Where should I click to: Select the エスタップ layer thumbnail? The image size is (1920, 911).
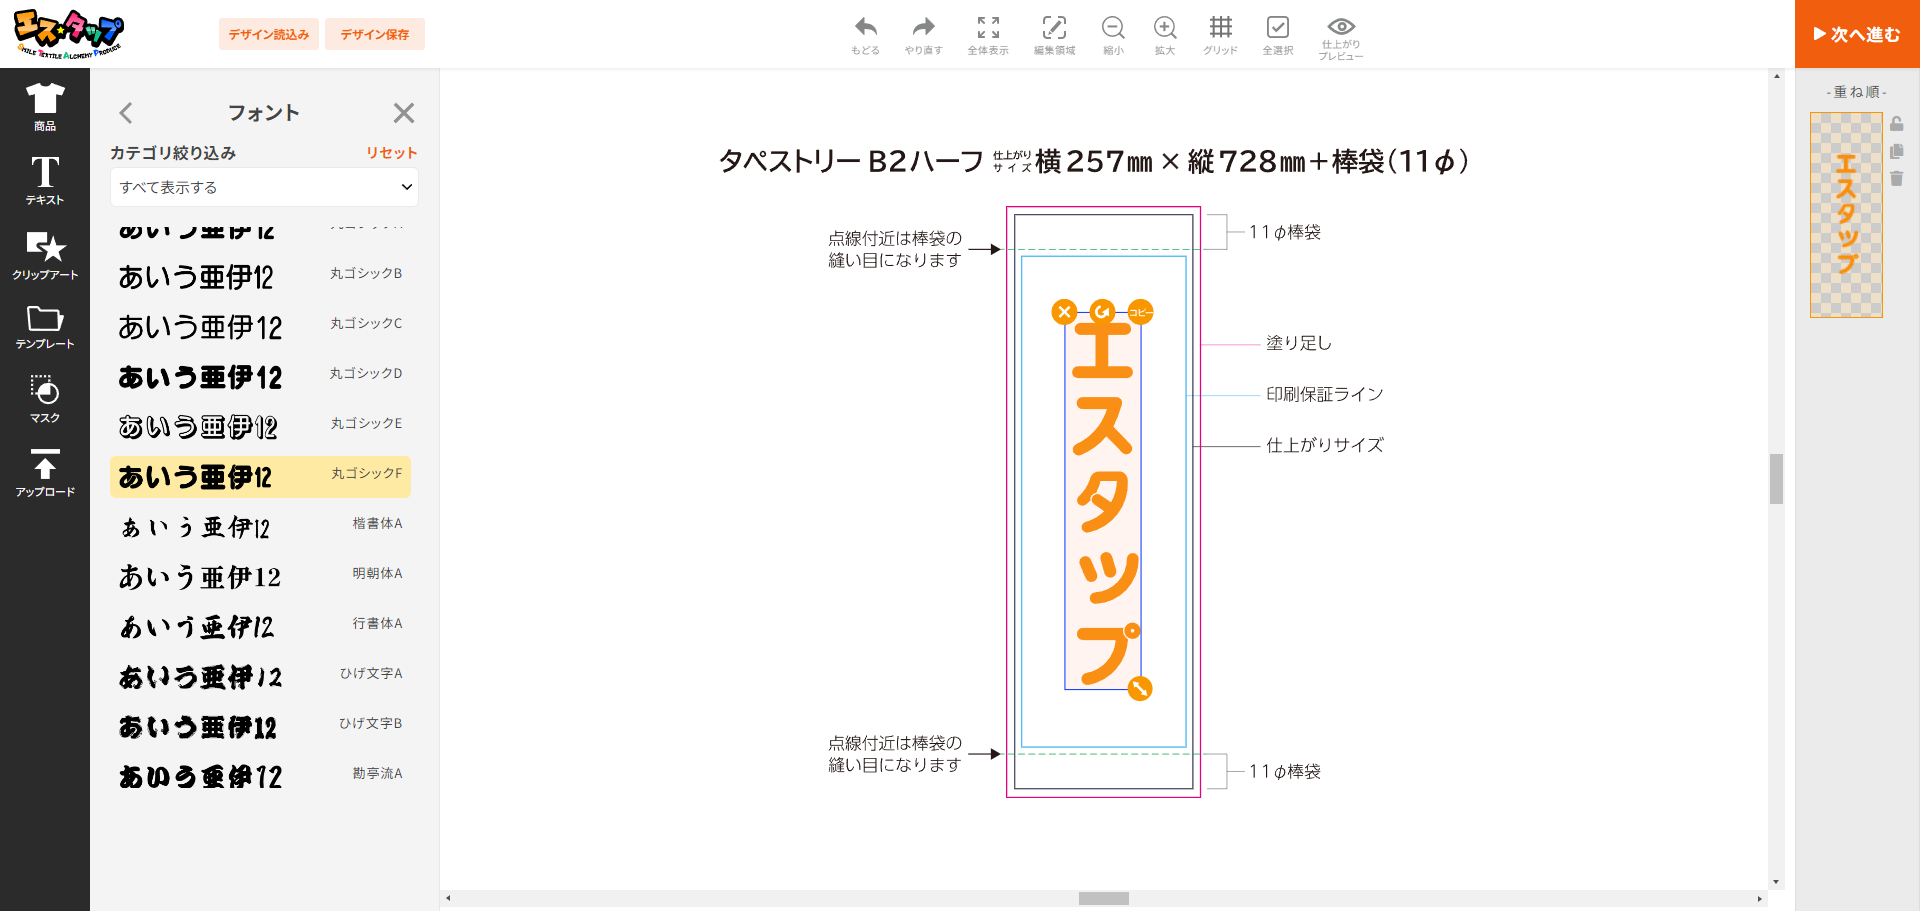pos(1846,215)
